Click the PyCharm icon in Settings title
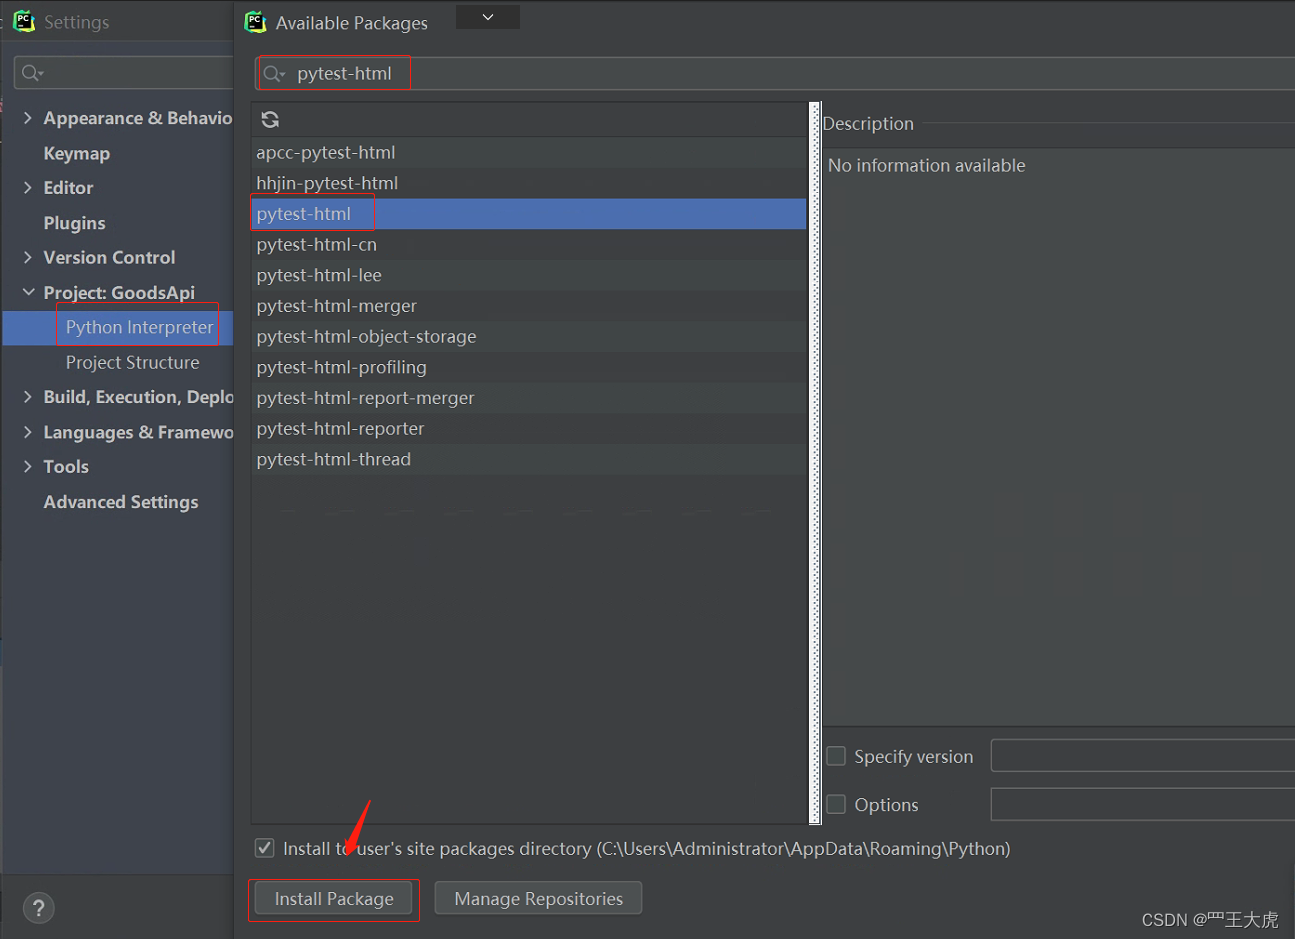The height and width of the screenshot is (939, 1295). click(x=24, y=21)
